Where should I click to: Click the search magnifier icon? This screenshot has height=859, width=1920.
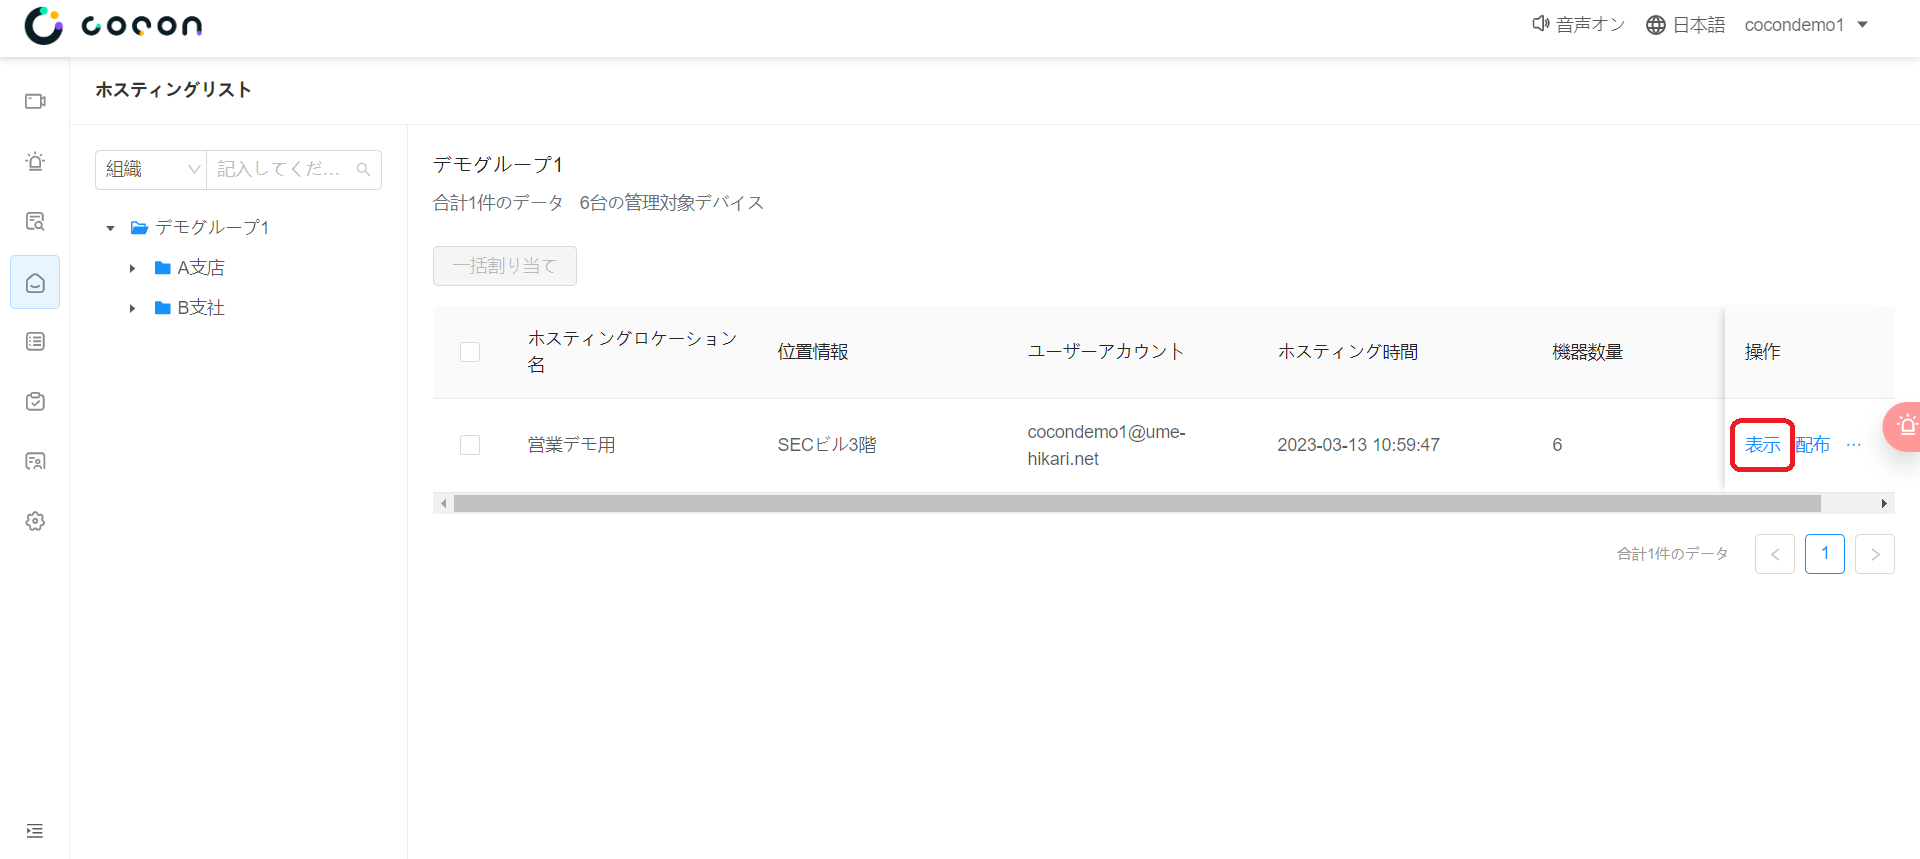coord(364,170)
